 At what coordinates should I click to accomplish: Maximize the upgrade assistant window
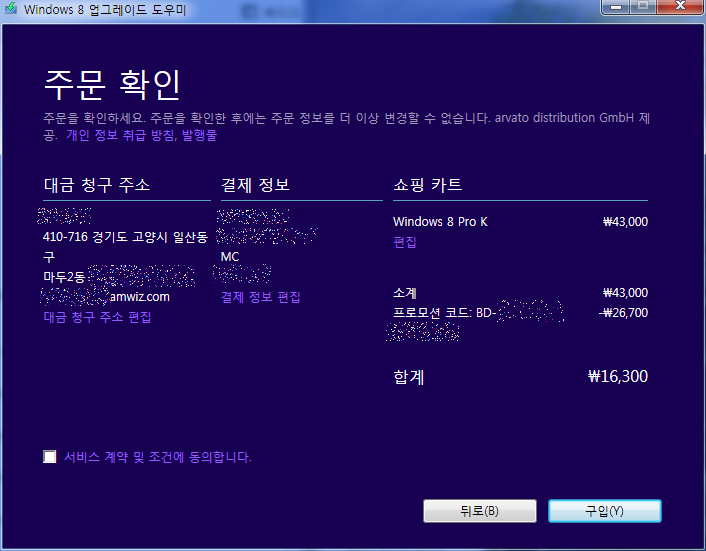click(641, 7)
